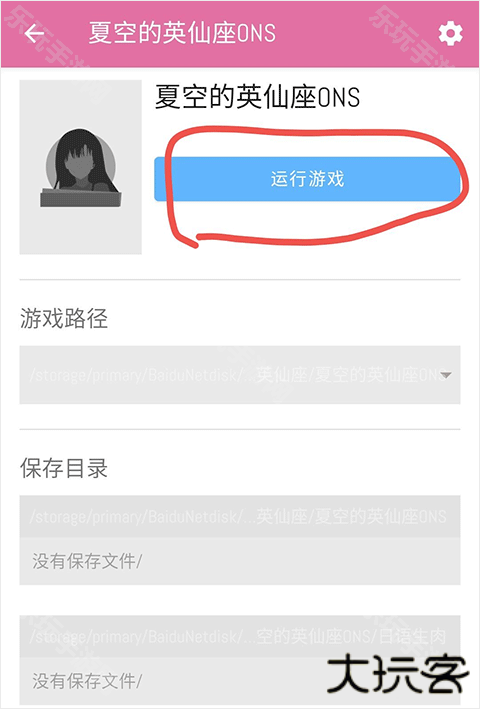Open settings with the gear icon
The image size is (480, 709).
450,33
